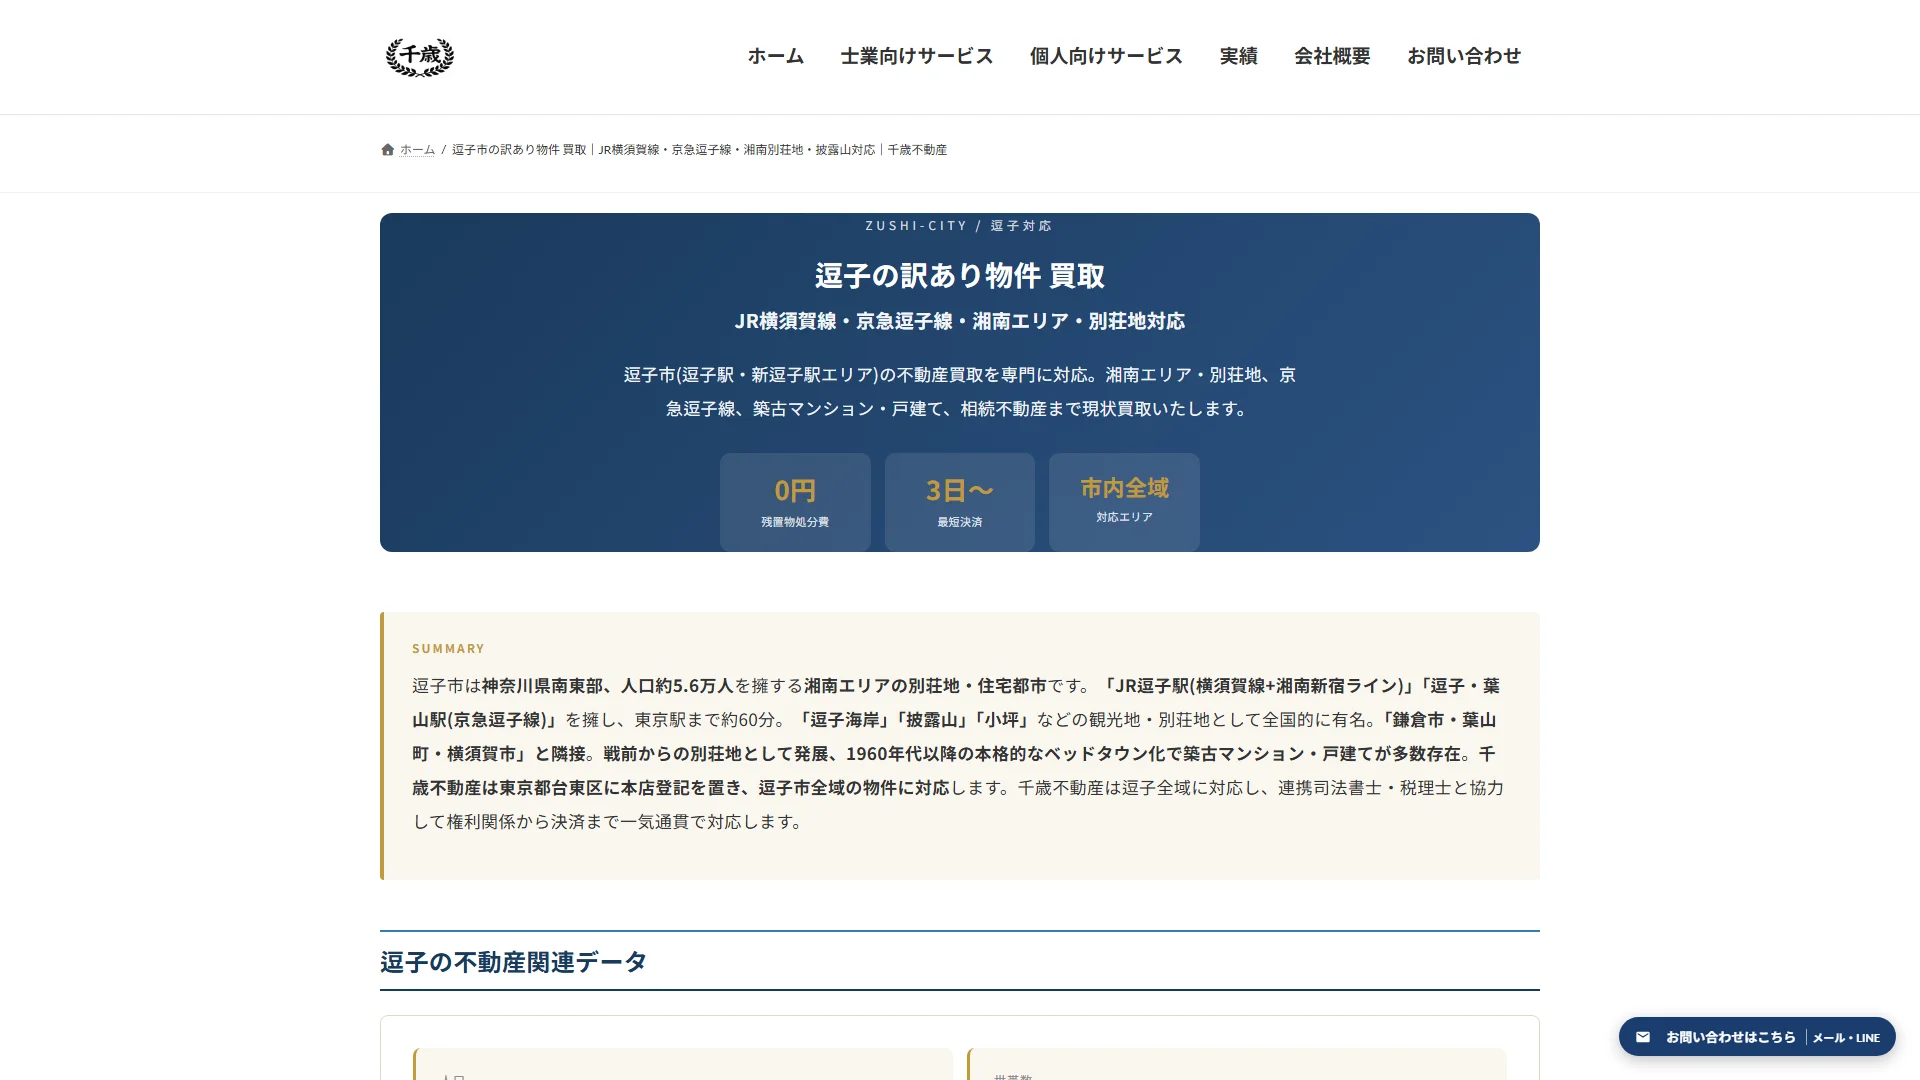The width and height of the screenshot is (1920, 1080).
Task: Follow the ホーム breadcrumb link
Action: click(417, 150)
